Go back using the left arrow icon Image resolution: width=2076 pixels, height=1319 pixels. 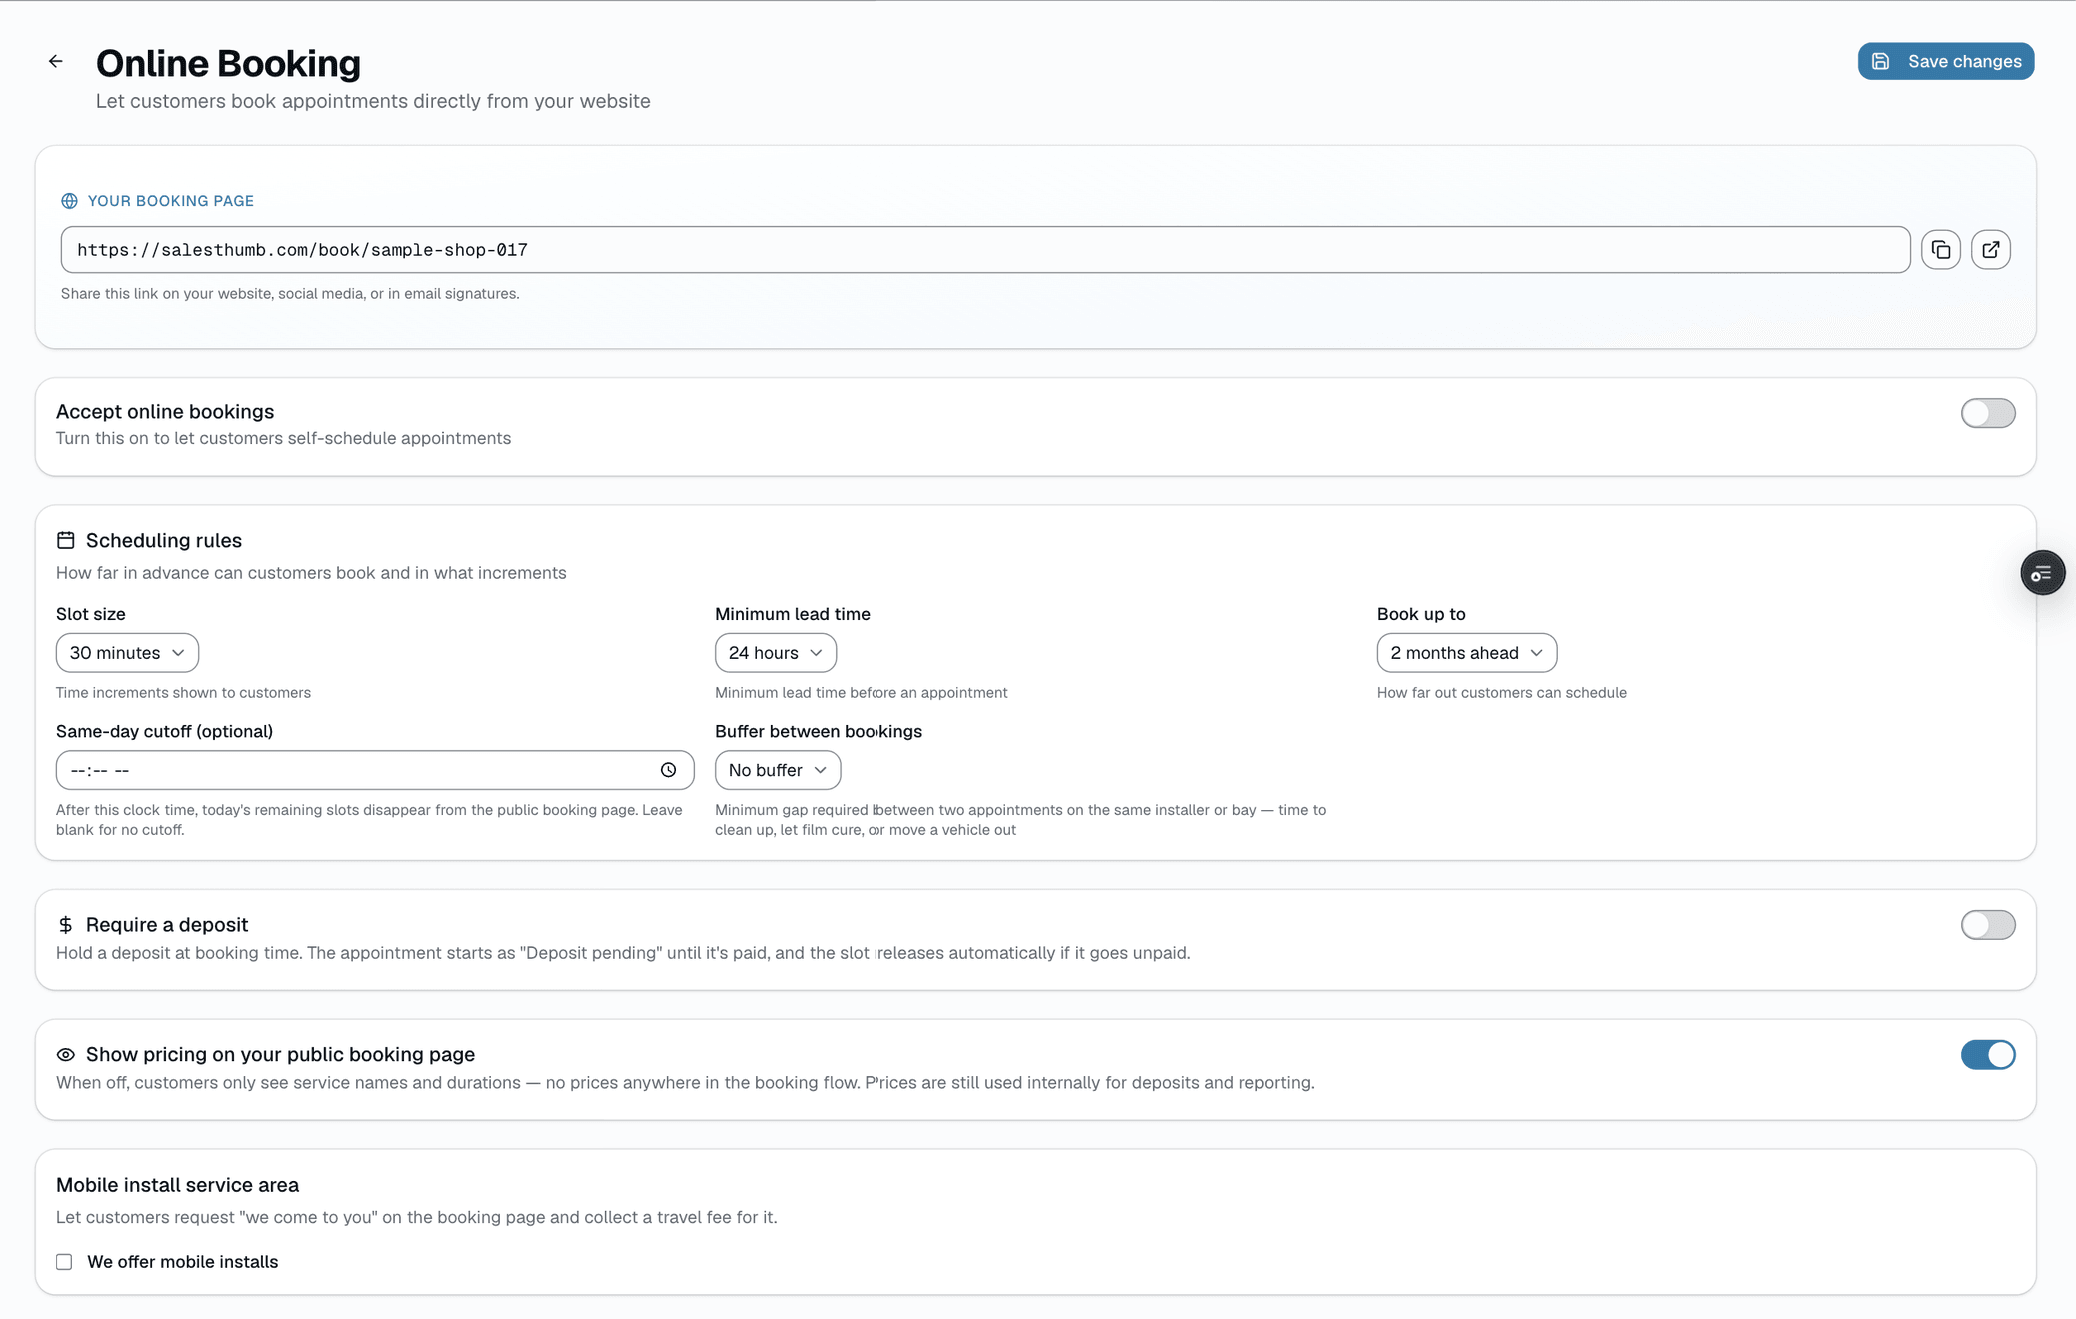click(x=56, y=62)
